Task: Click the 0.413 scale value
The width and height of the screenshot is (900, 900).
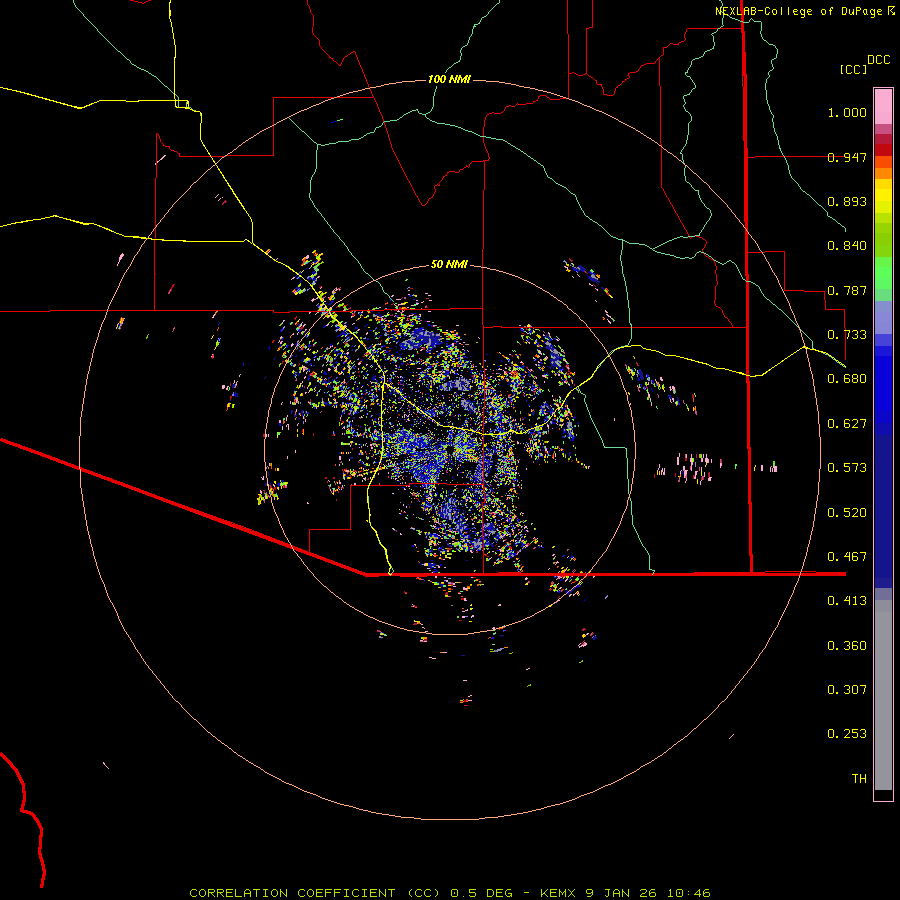Action: click(847, 601)
